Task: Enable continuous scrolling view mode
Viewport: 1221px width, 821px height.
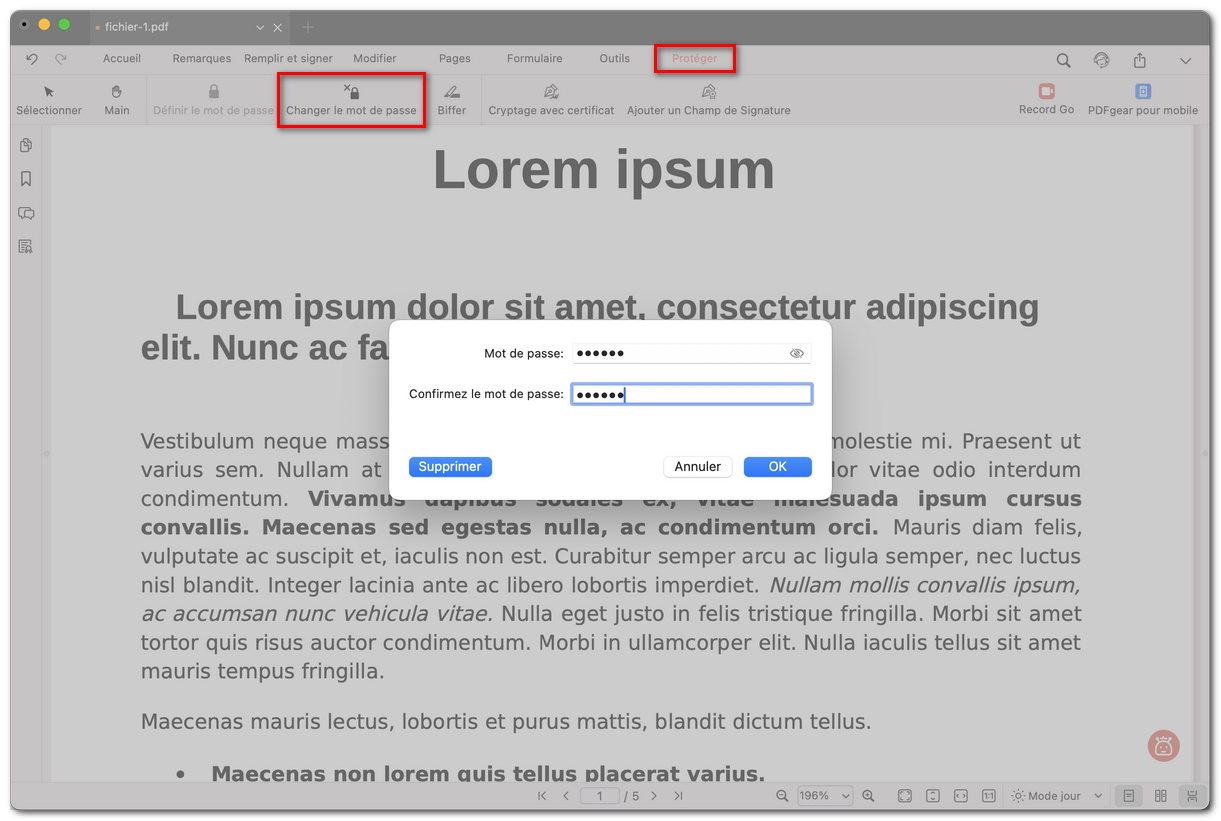Action: [x=1190, y=795]
